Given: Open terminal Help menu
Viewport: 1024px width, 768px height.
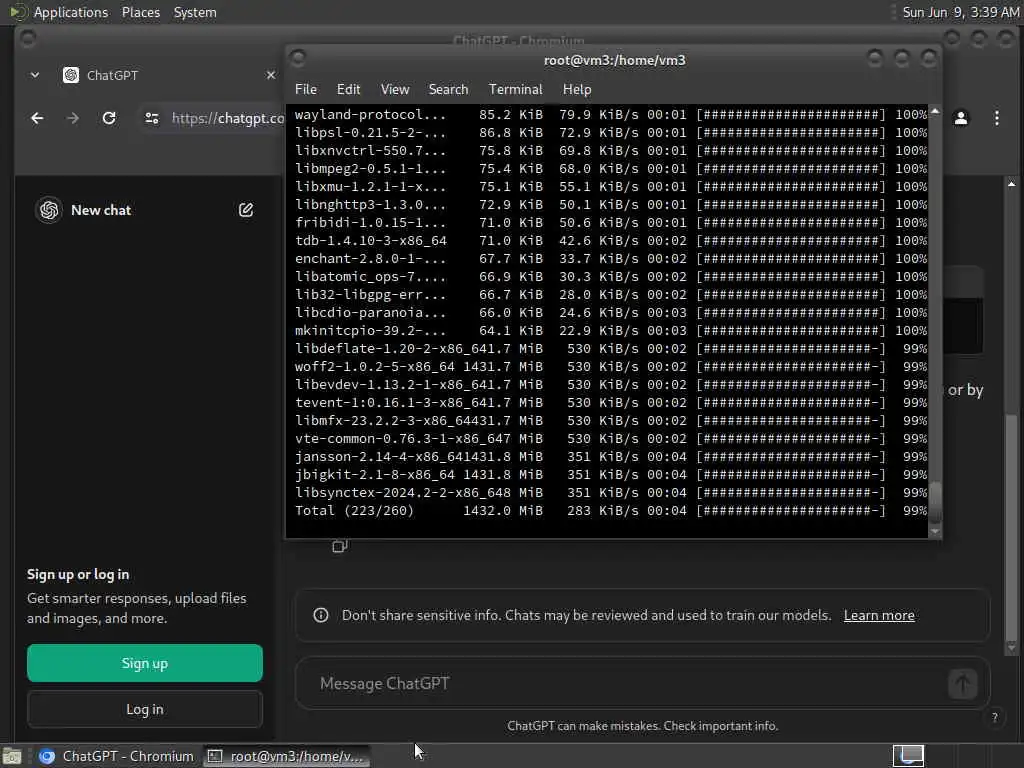Looking at the screenshot, I should point(577,89).
